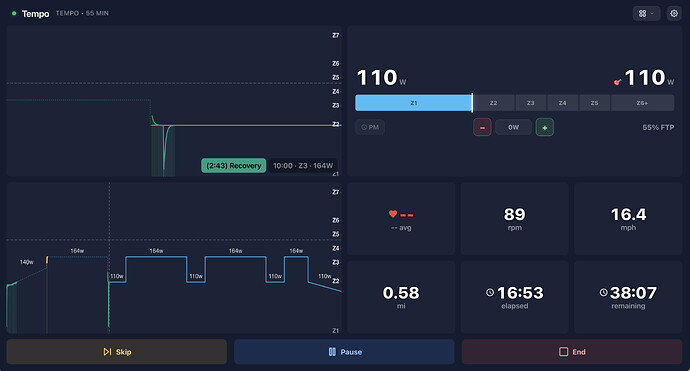Increase target power with plus button
690x371 pixels.
coord(544,127)
